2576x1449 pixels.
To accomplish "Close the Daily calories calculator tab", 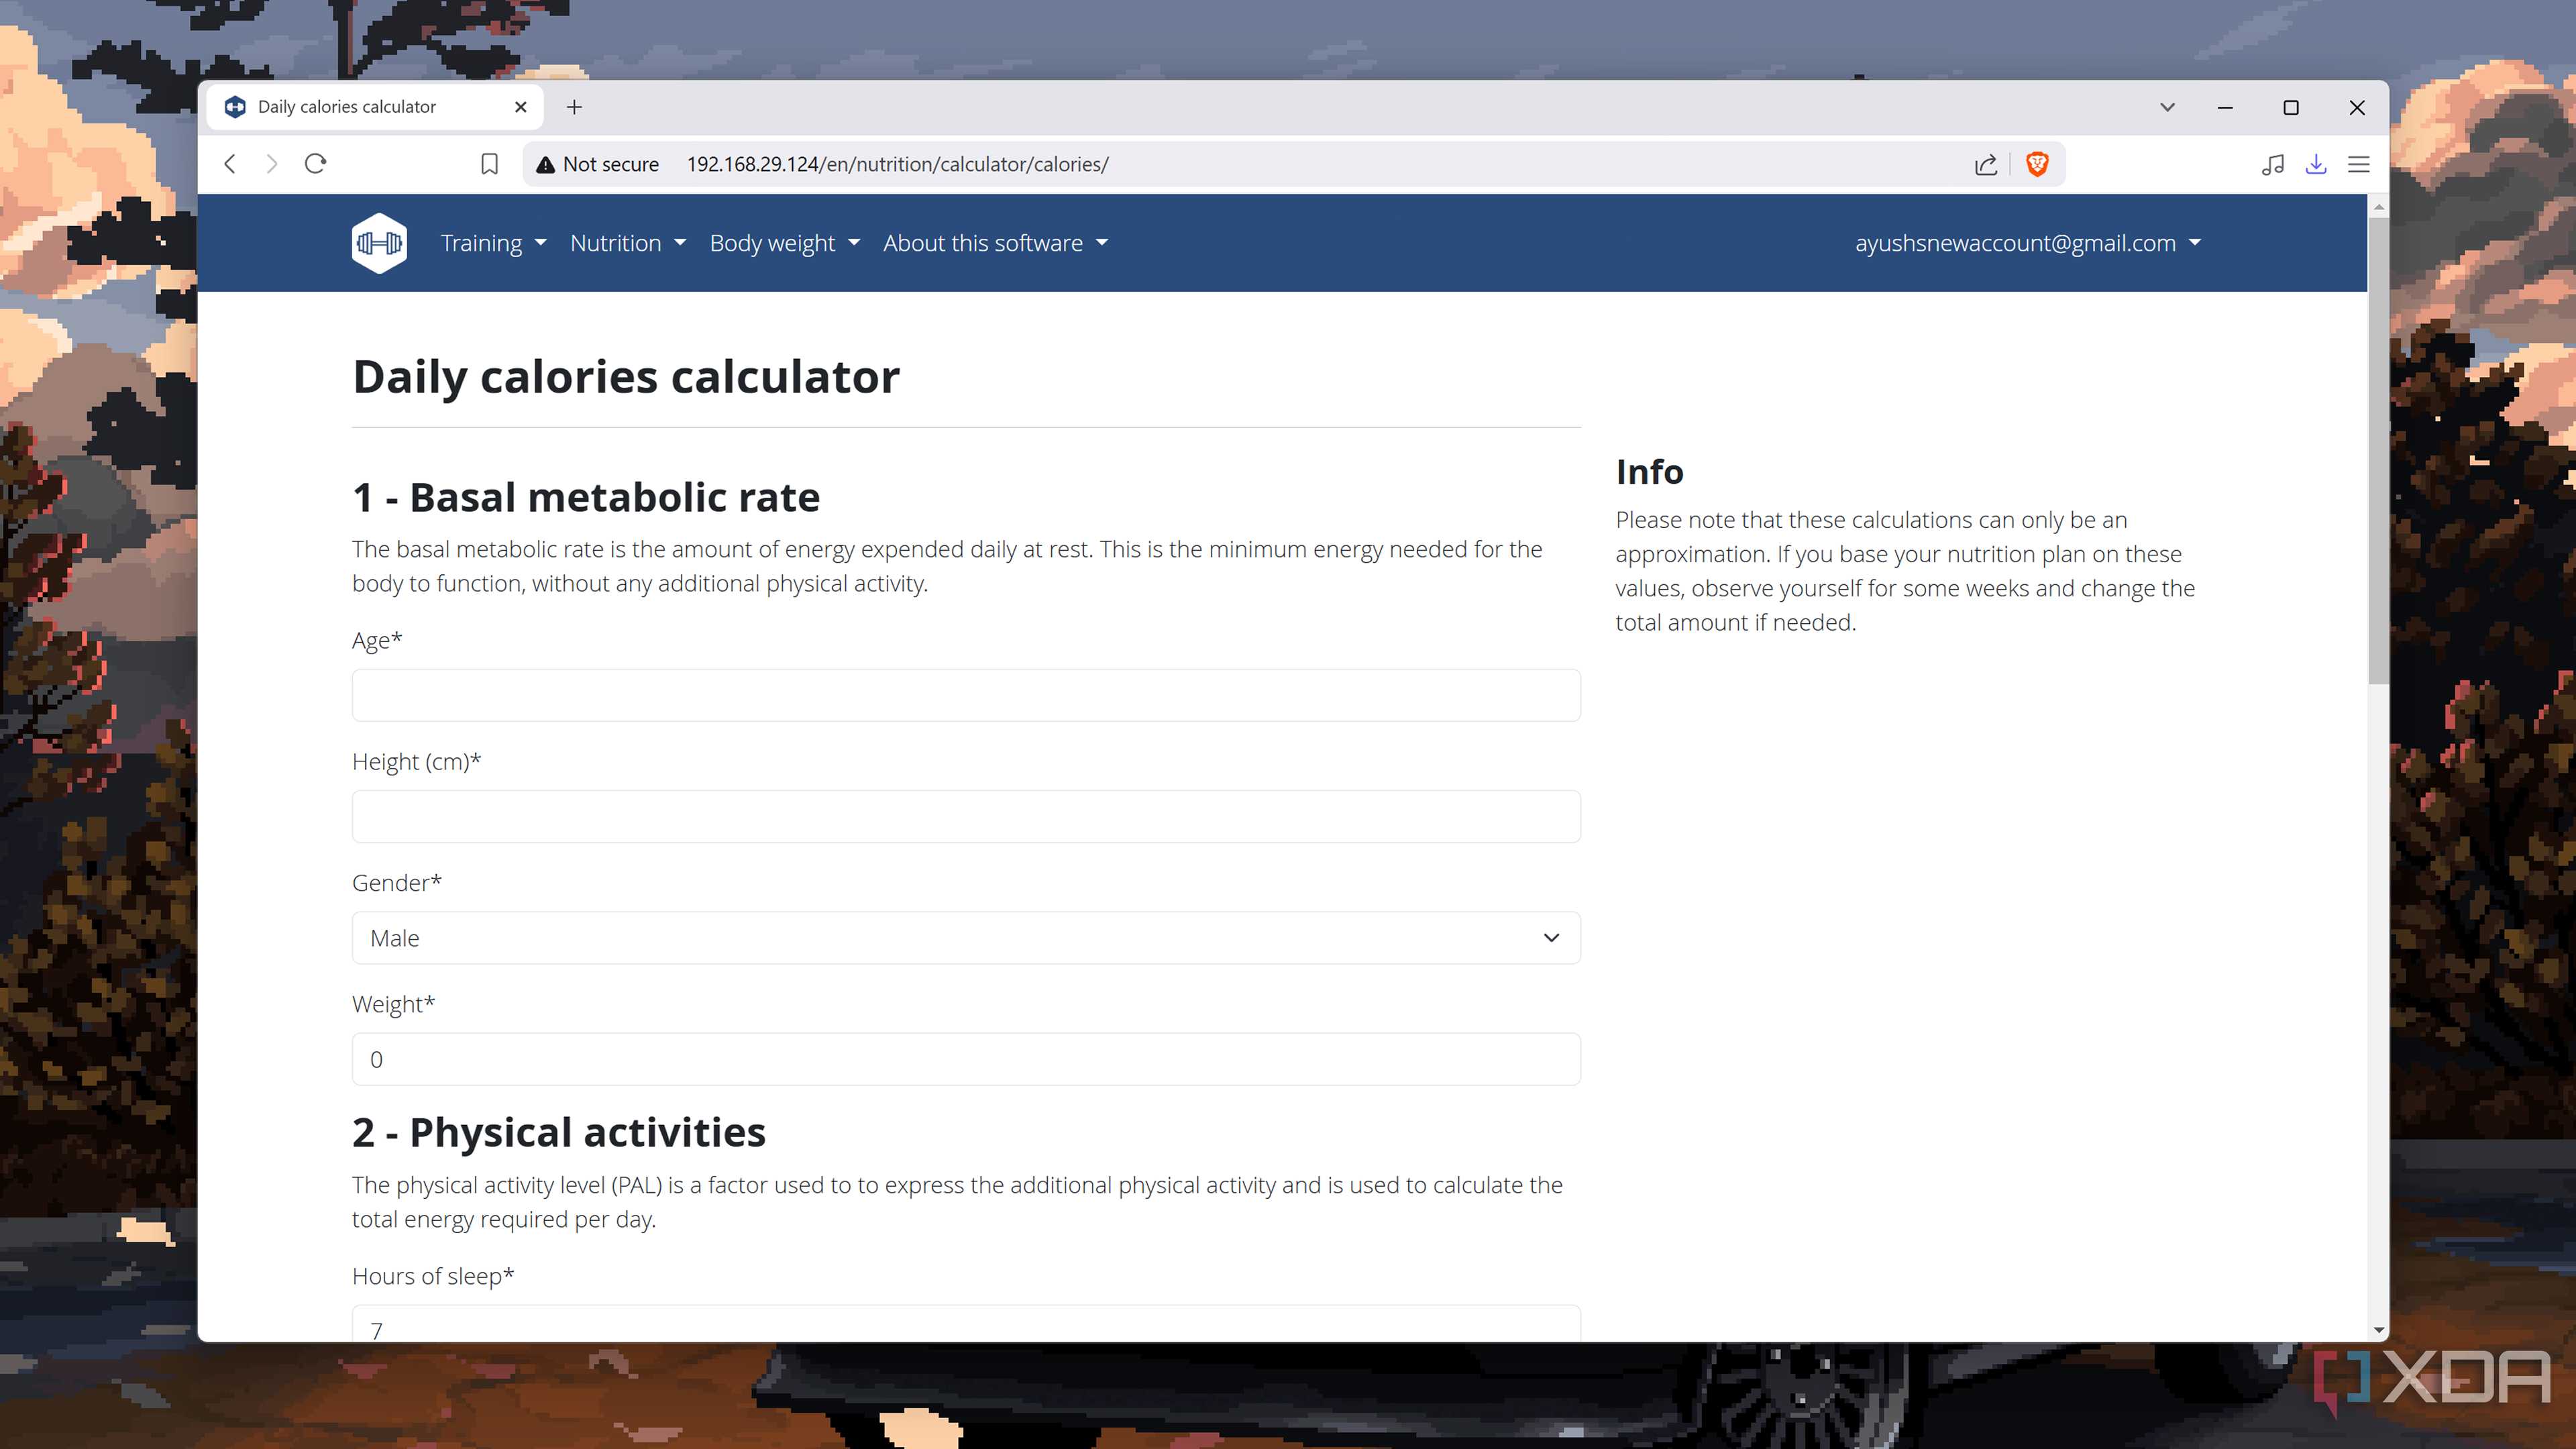I will [x=521, y=107].
